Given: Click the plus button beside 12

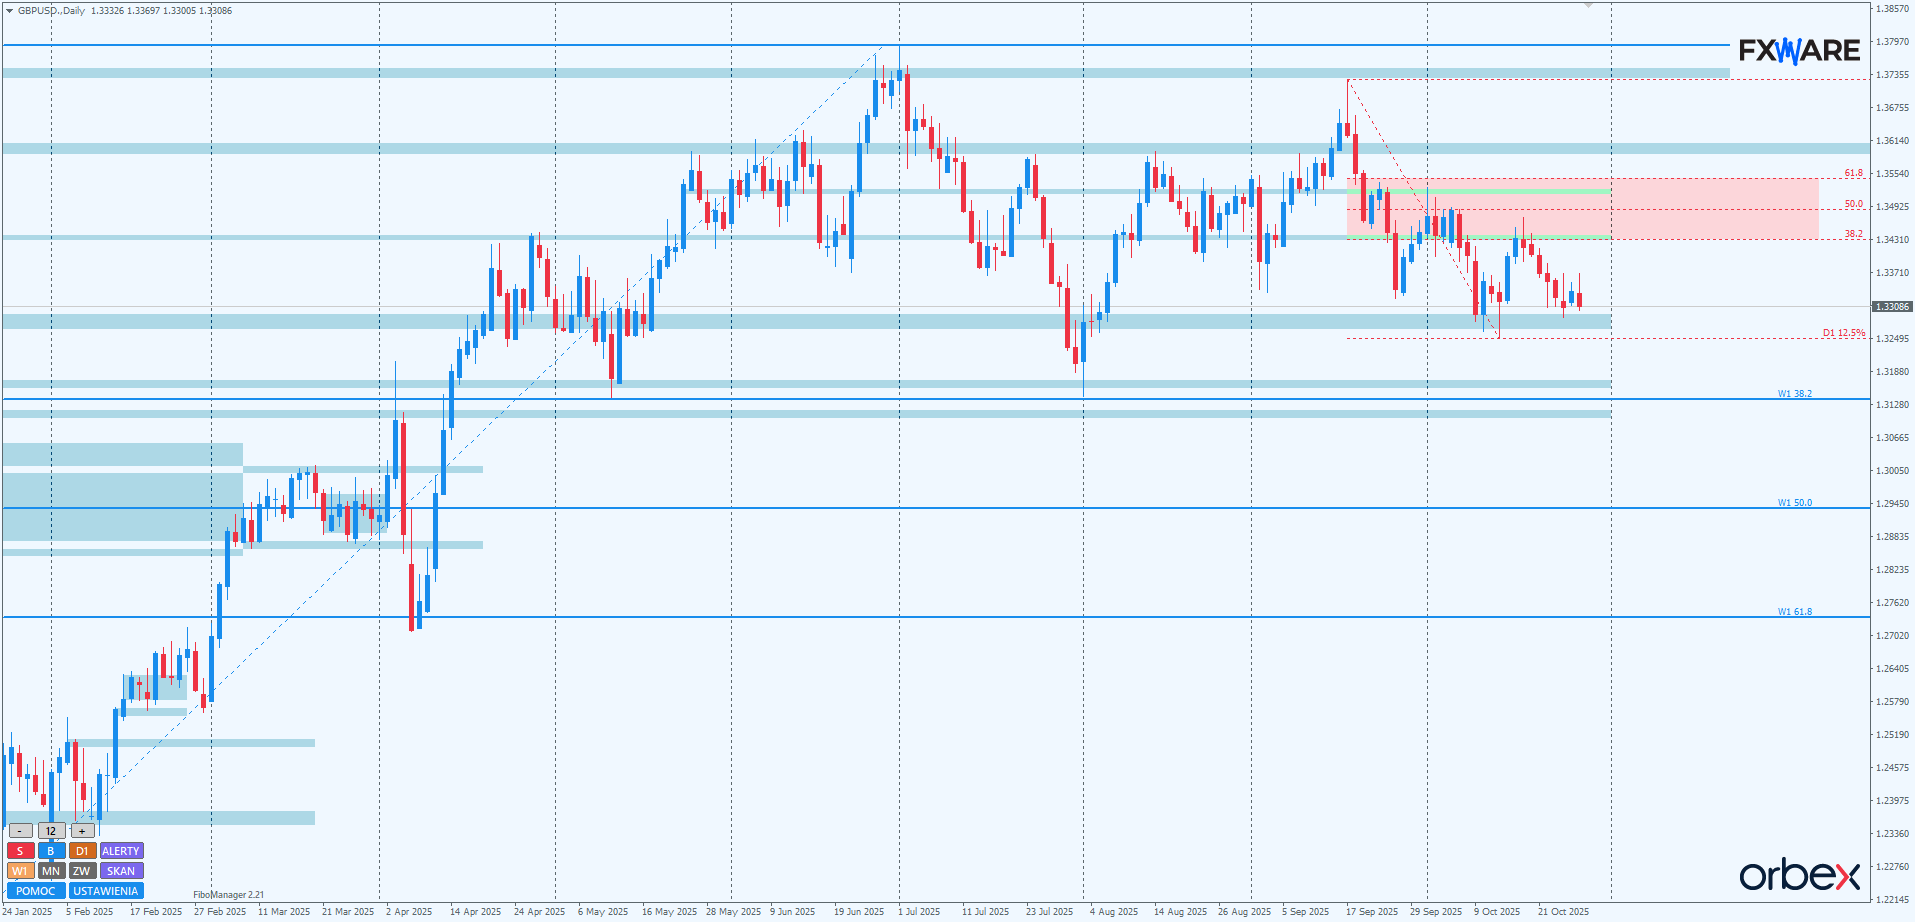Looking at the screenshot, I should 83,831.
